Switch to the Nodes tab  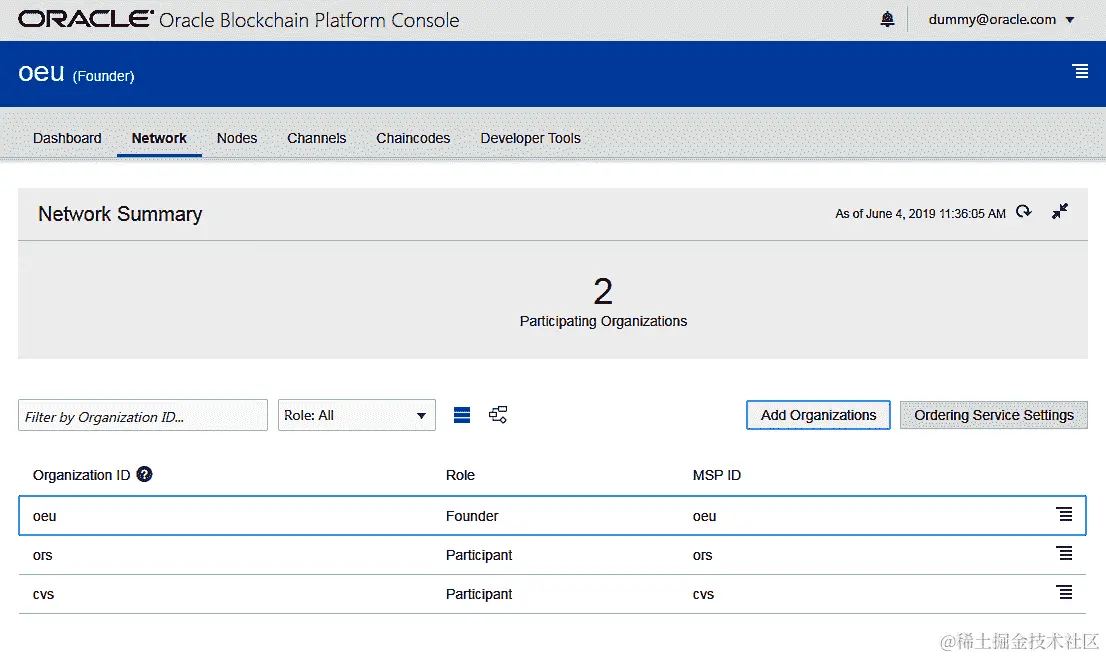click(x=237, y=138)
